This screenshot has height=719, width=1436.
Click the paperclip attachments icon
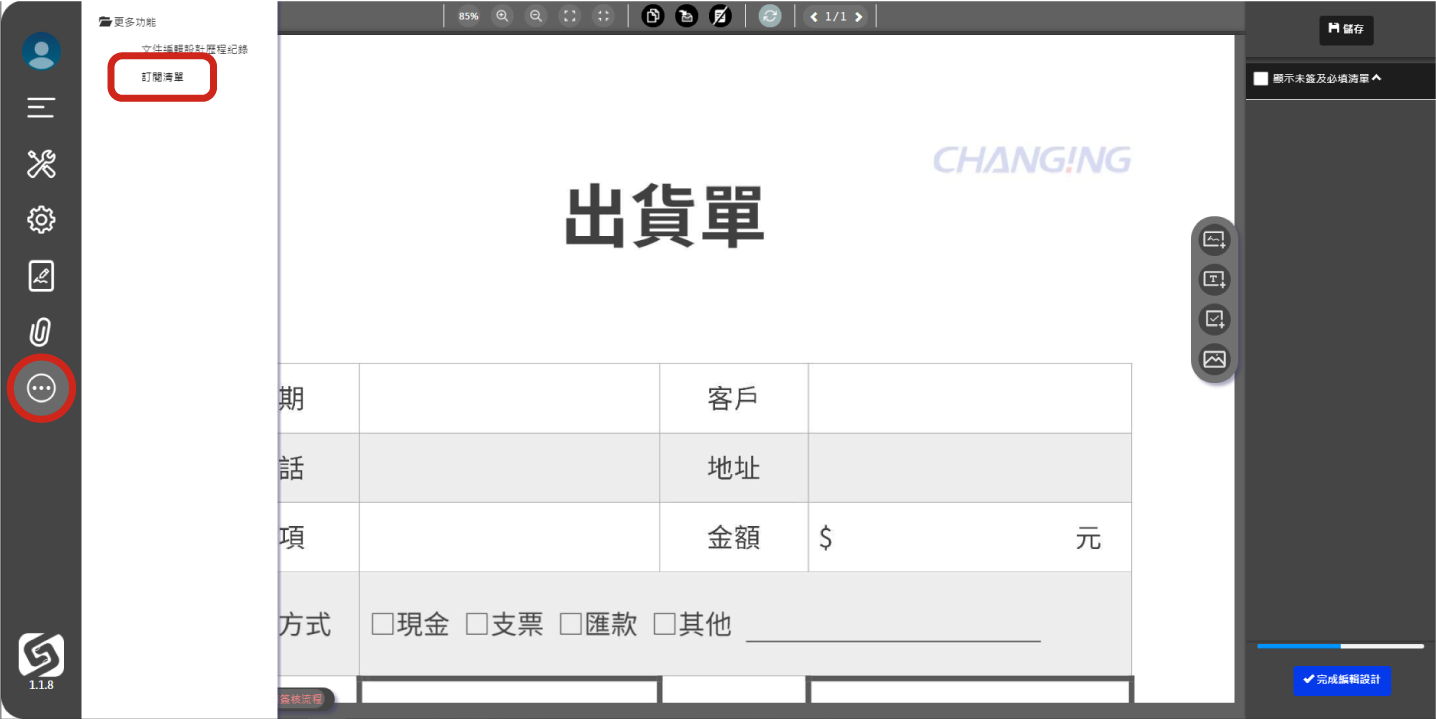(x=41, y=332)
